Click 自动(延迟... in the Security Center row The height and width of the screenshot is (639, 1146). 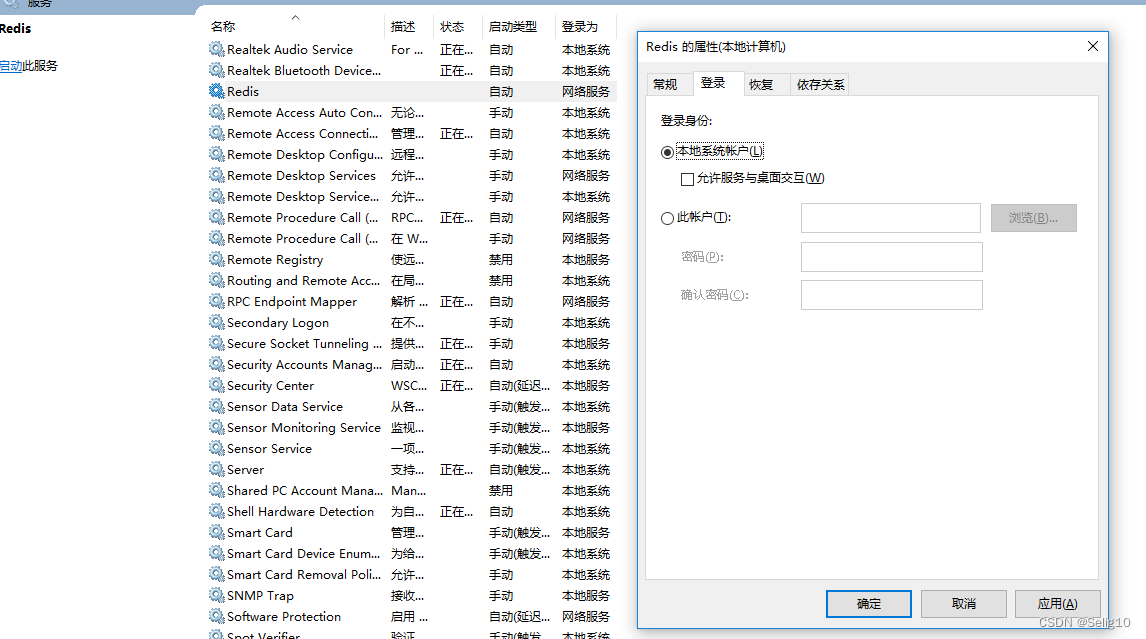(x=519, y=385)
